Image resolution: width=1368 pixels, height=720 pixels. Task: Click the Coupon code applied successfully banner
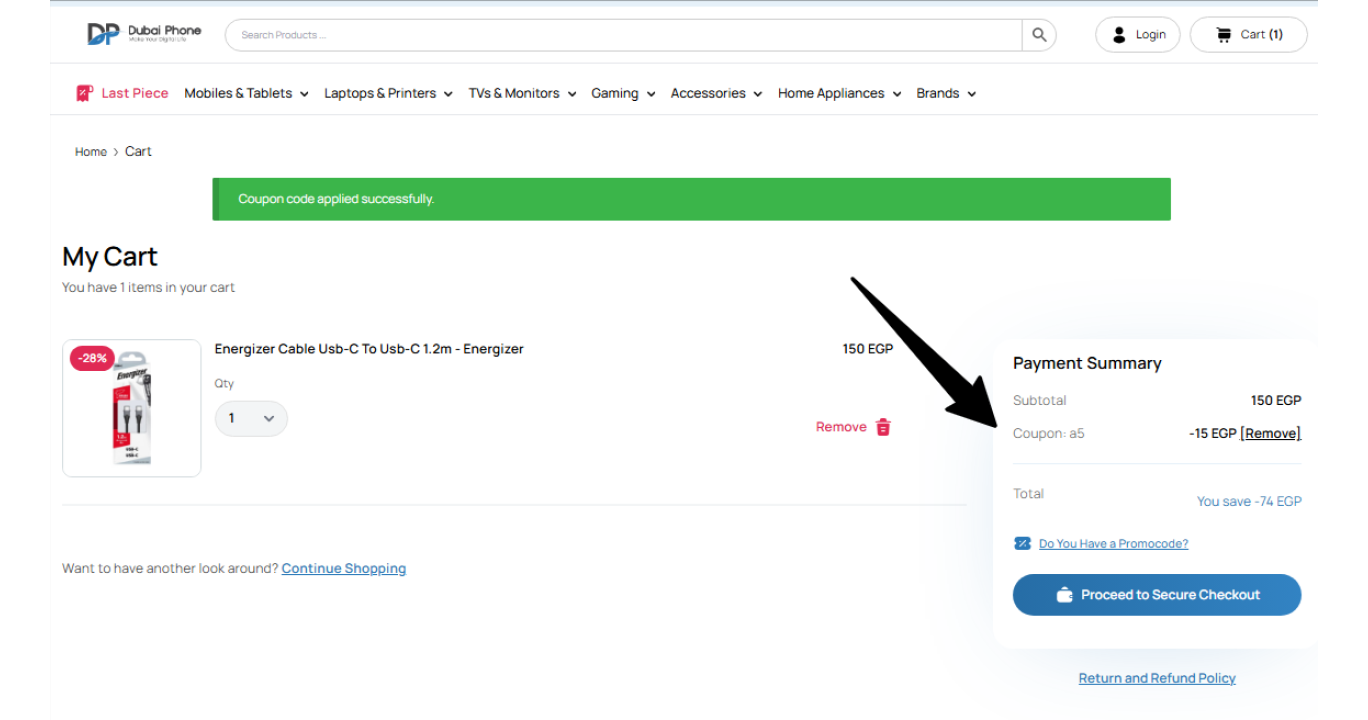pos(691,199)
